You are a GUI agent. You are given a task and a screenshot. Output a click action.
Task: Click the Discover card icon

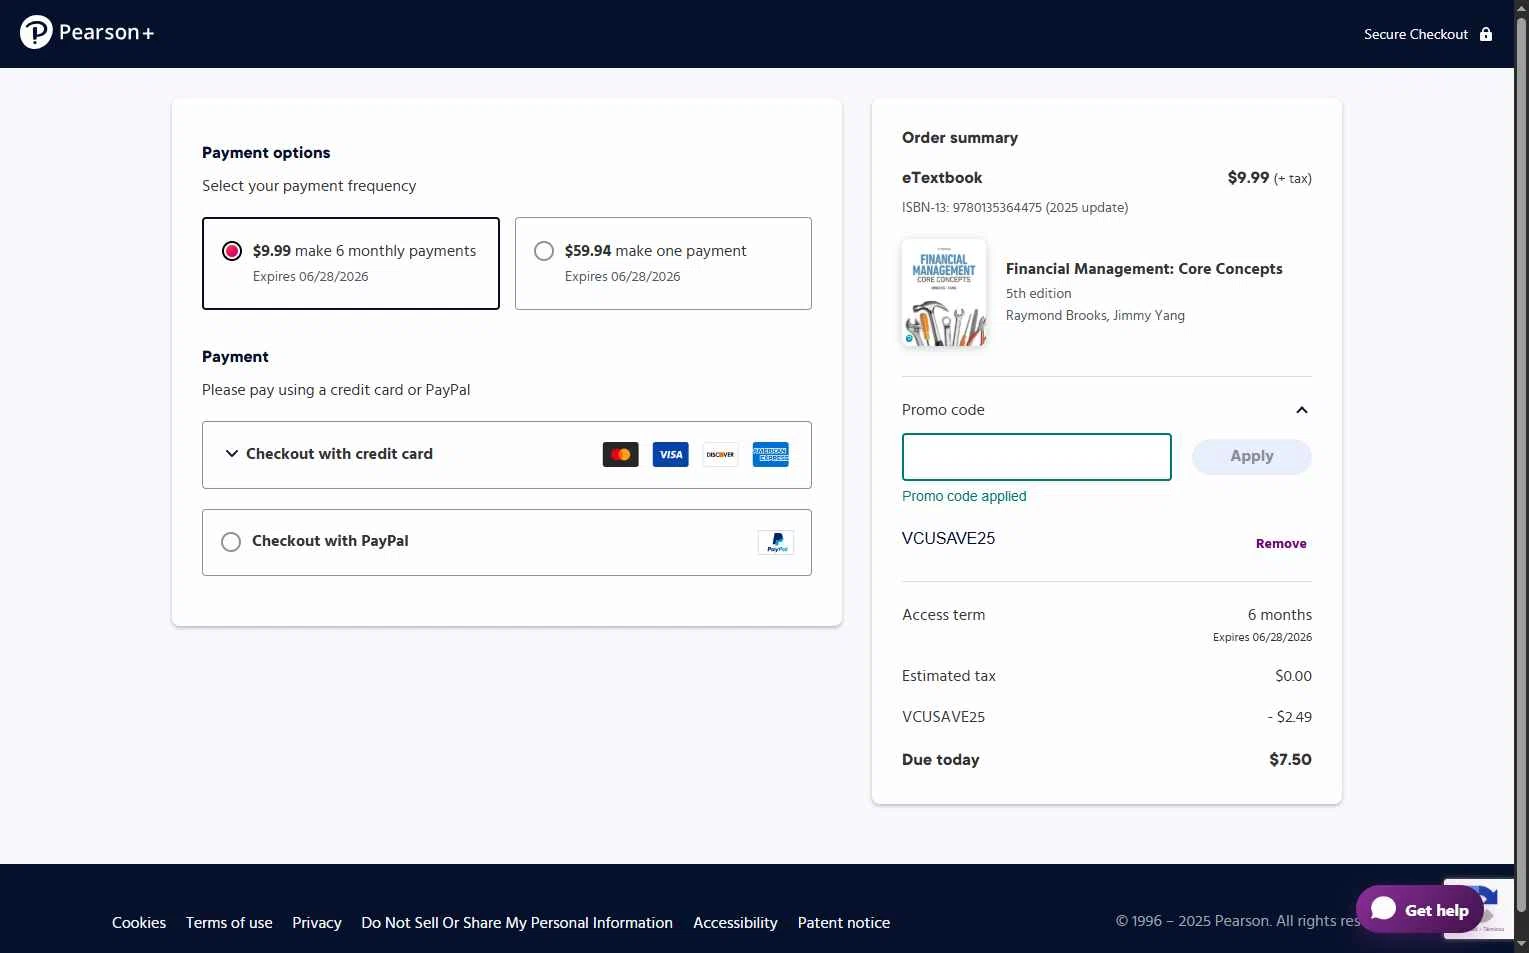[721, 455]
